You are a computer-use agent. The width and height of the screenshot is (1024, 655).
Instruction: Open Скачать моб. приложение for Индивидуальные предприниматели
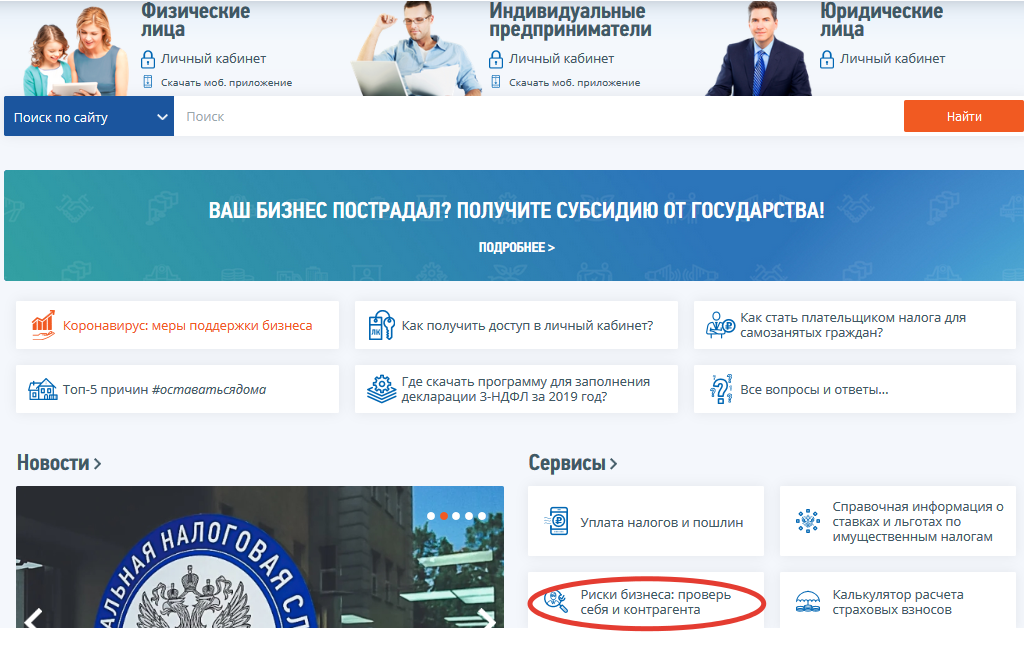(575, 82)
